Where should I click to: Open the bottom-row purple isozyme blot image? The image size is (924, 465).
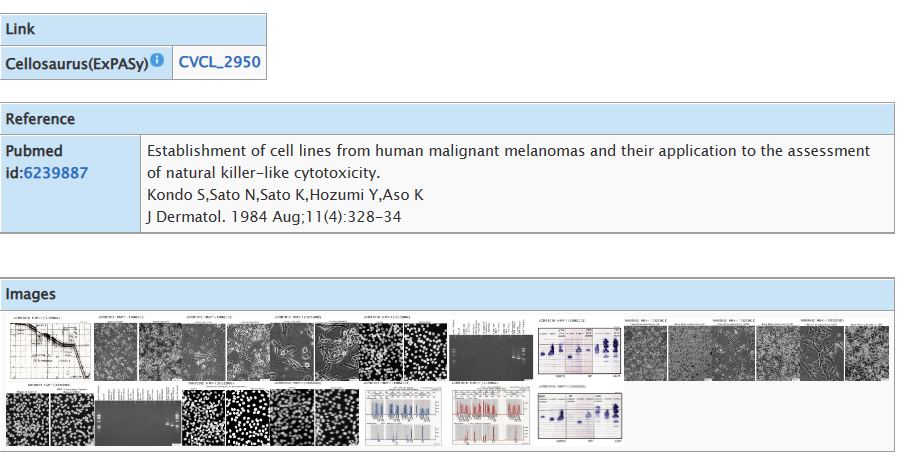[580, 414]
